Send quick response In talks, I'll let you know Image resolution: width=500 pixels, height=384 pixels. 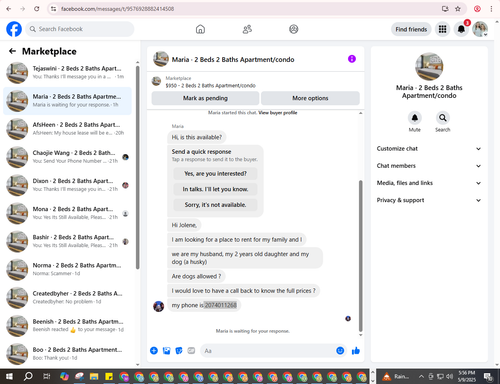click(x=215, y=189)
